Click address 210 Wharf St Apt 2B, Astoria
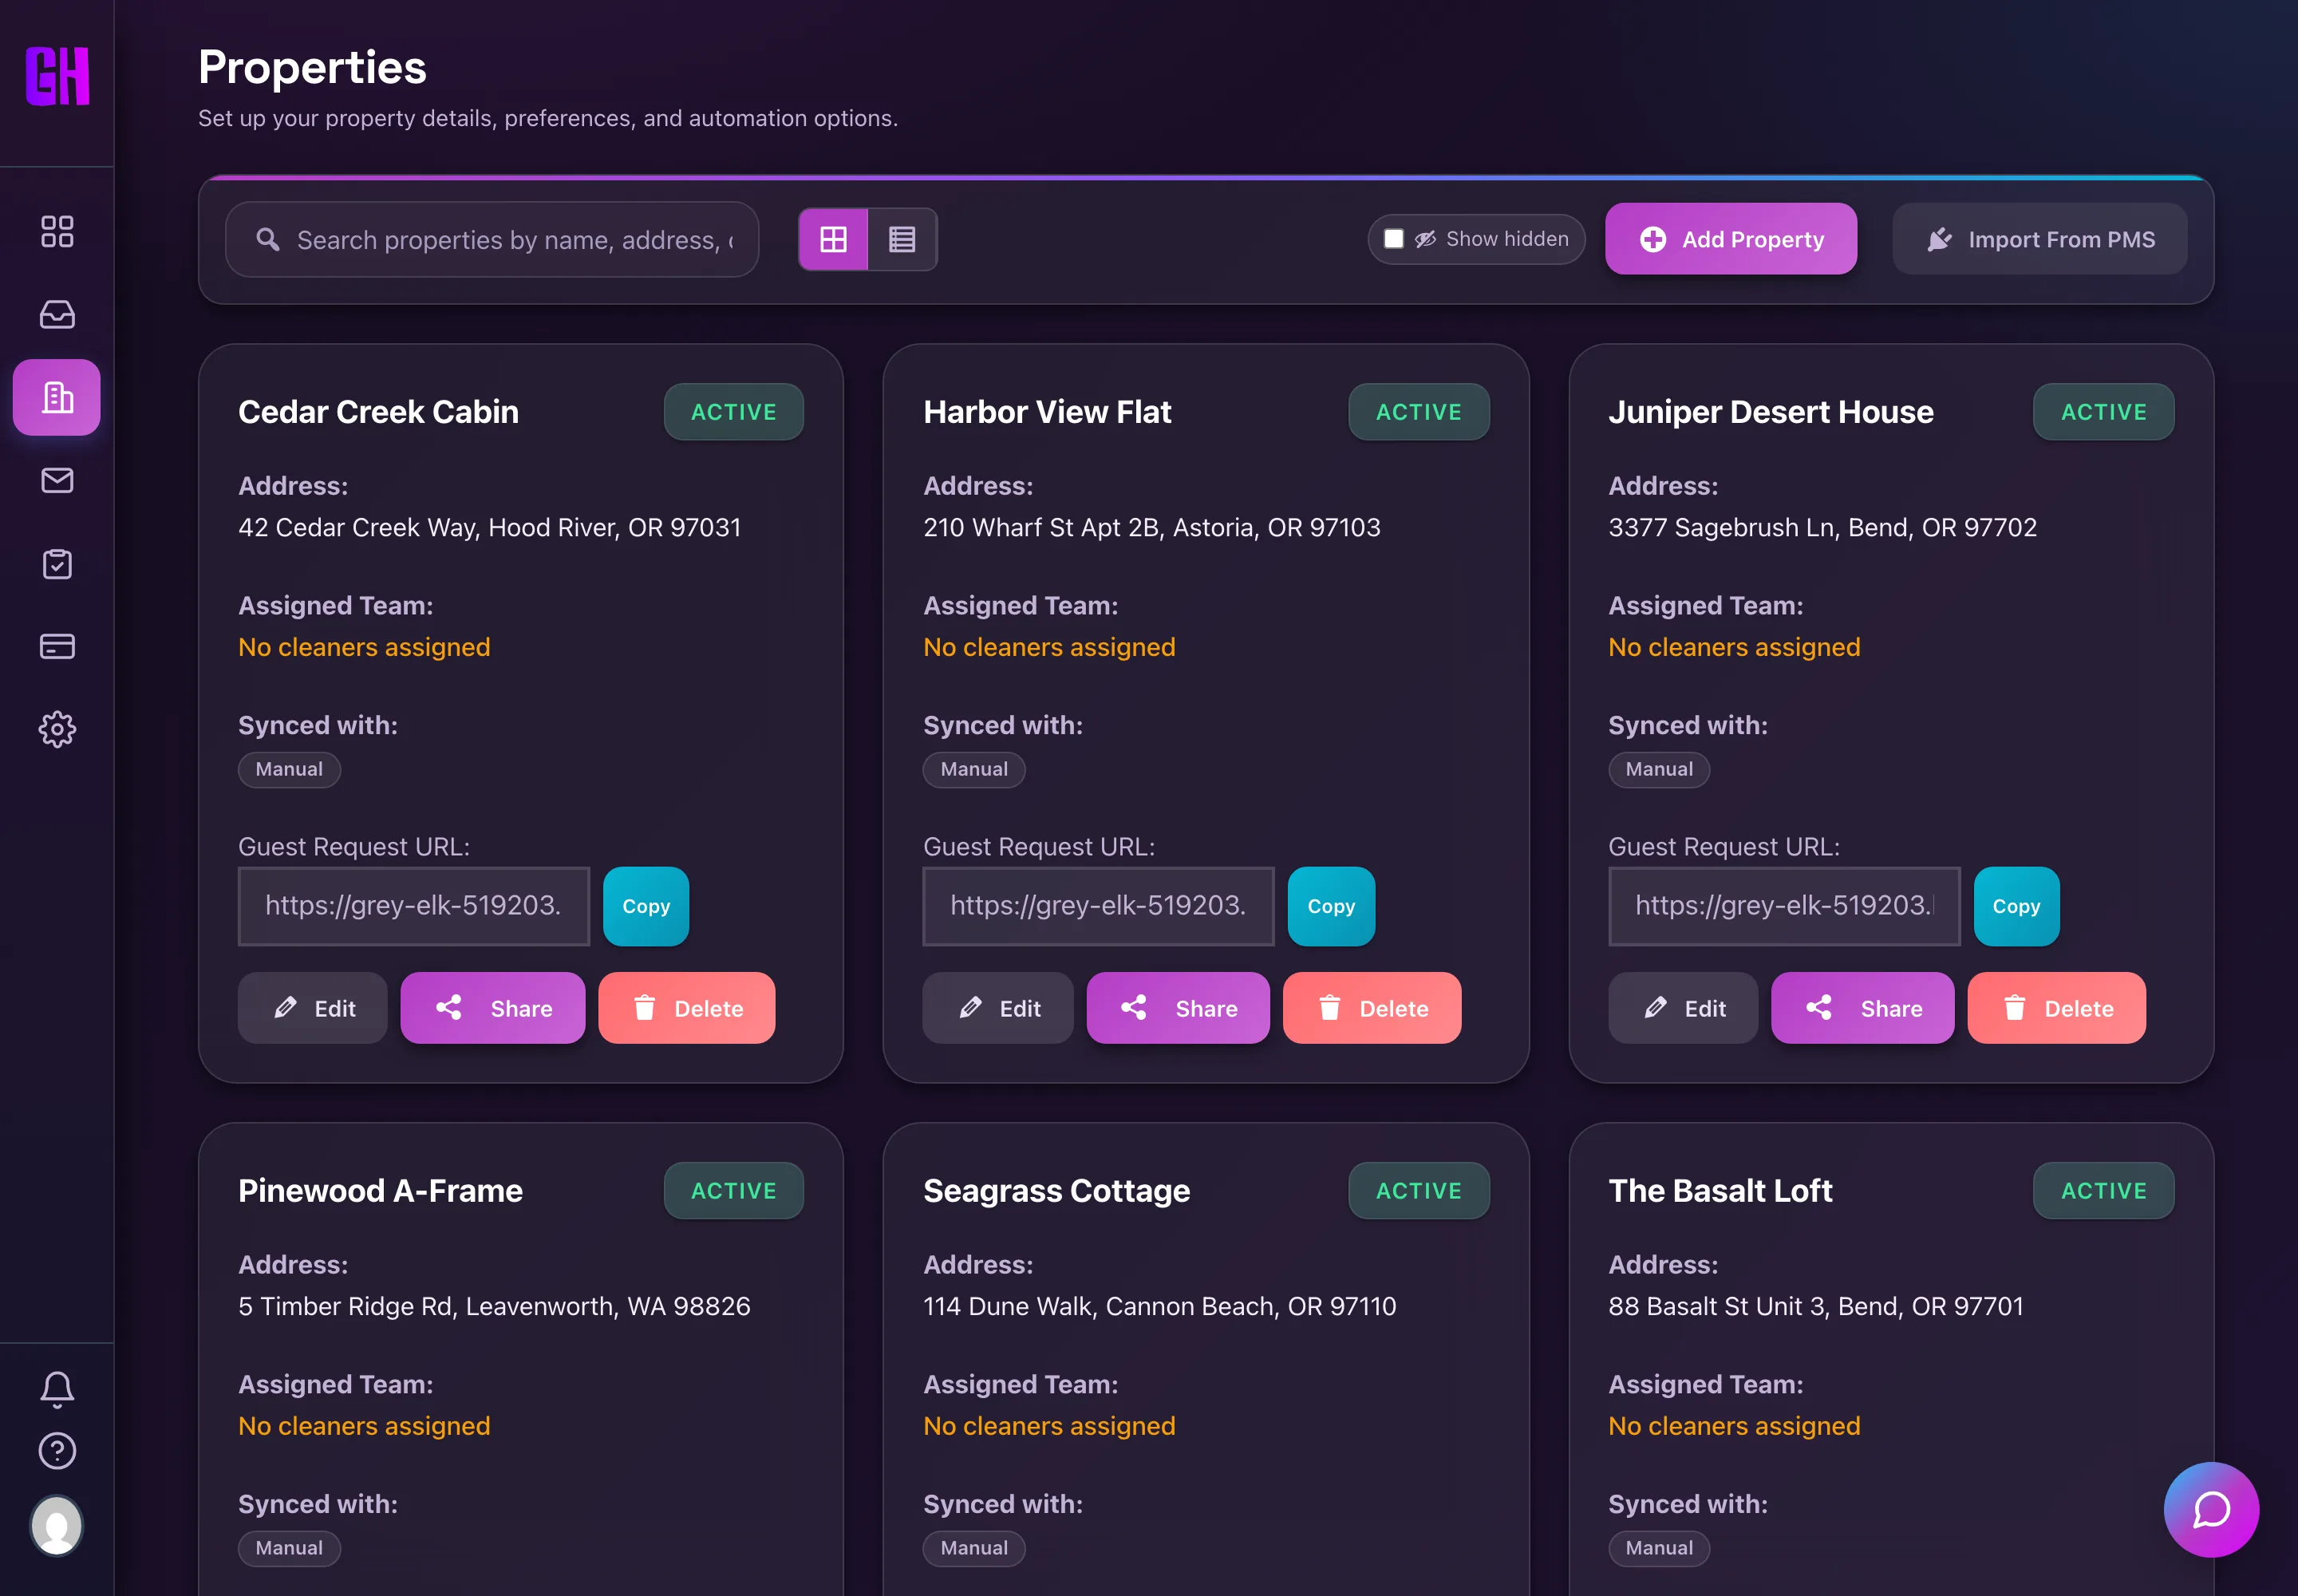Screen dimensions: 2298x1596 1152,527
